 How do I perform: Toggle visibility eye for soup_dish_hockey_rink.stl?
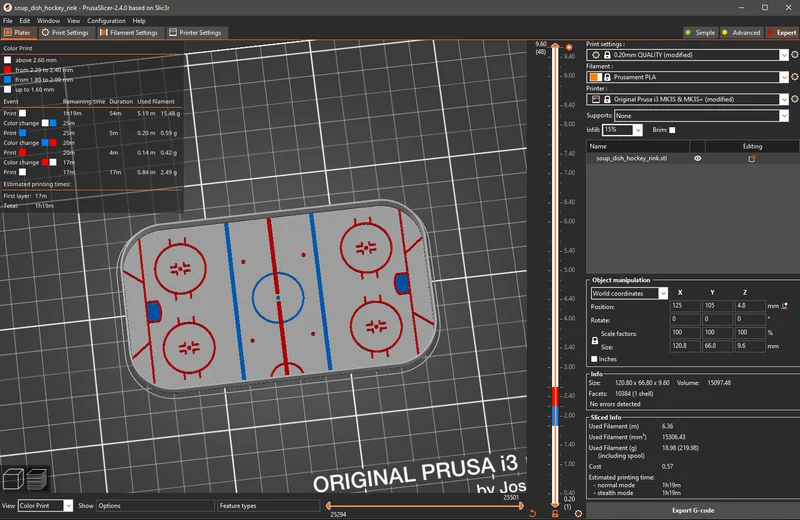click(x=697, y=158)
